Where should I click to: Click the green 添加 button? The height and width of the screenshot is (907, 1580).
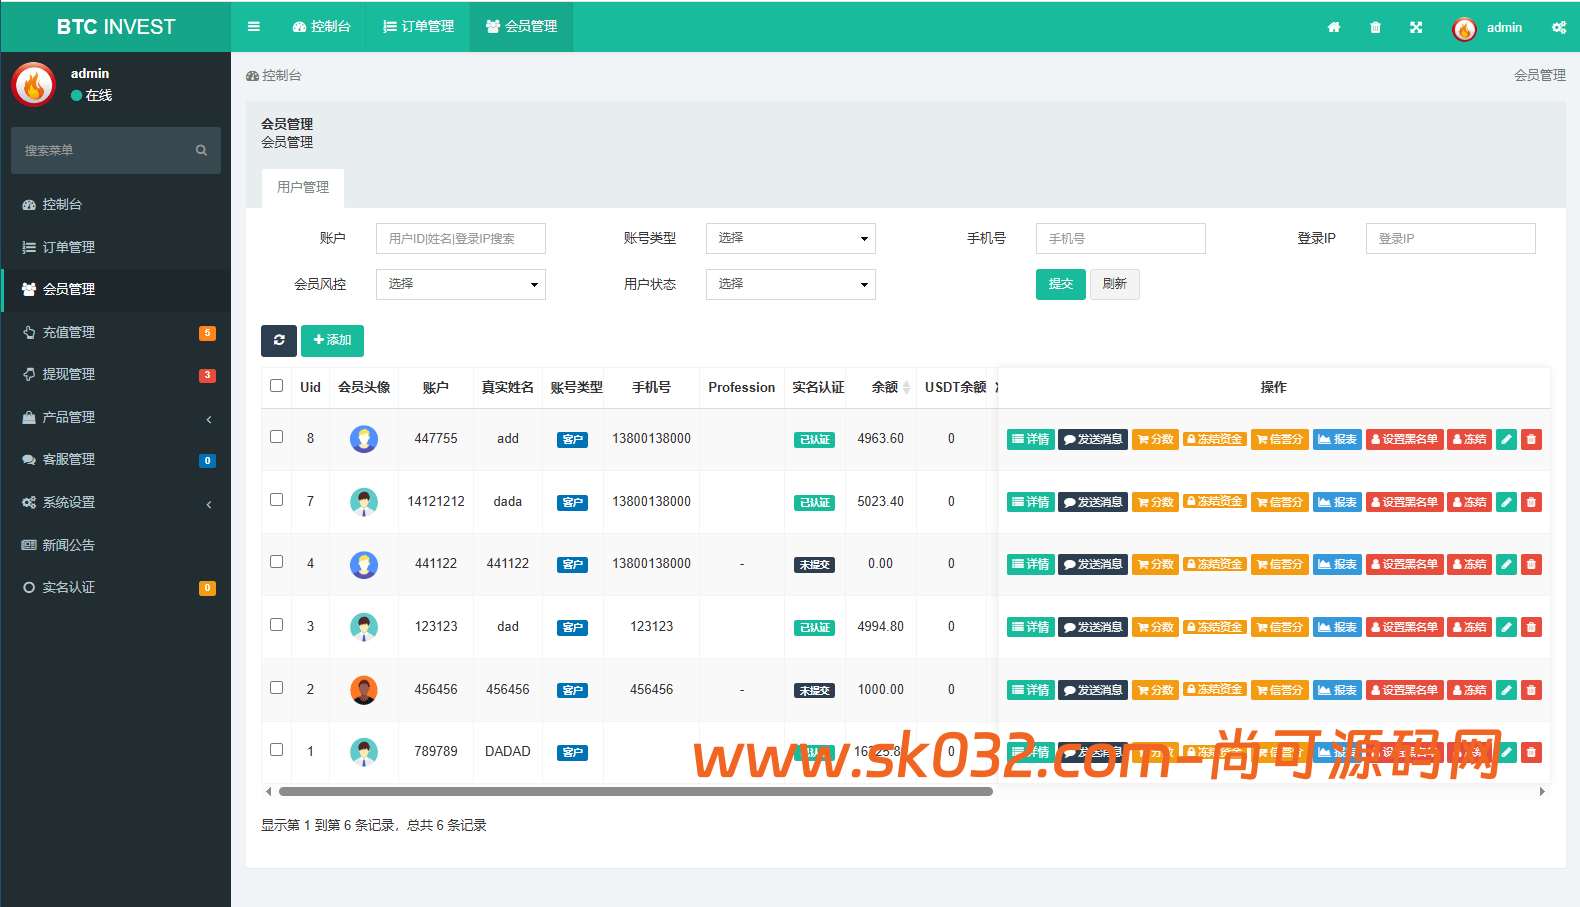[332, 340]
